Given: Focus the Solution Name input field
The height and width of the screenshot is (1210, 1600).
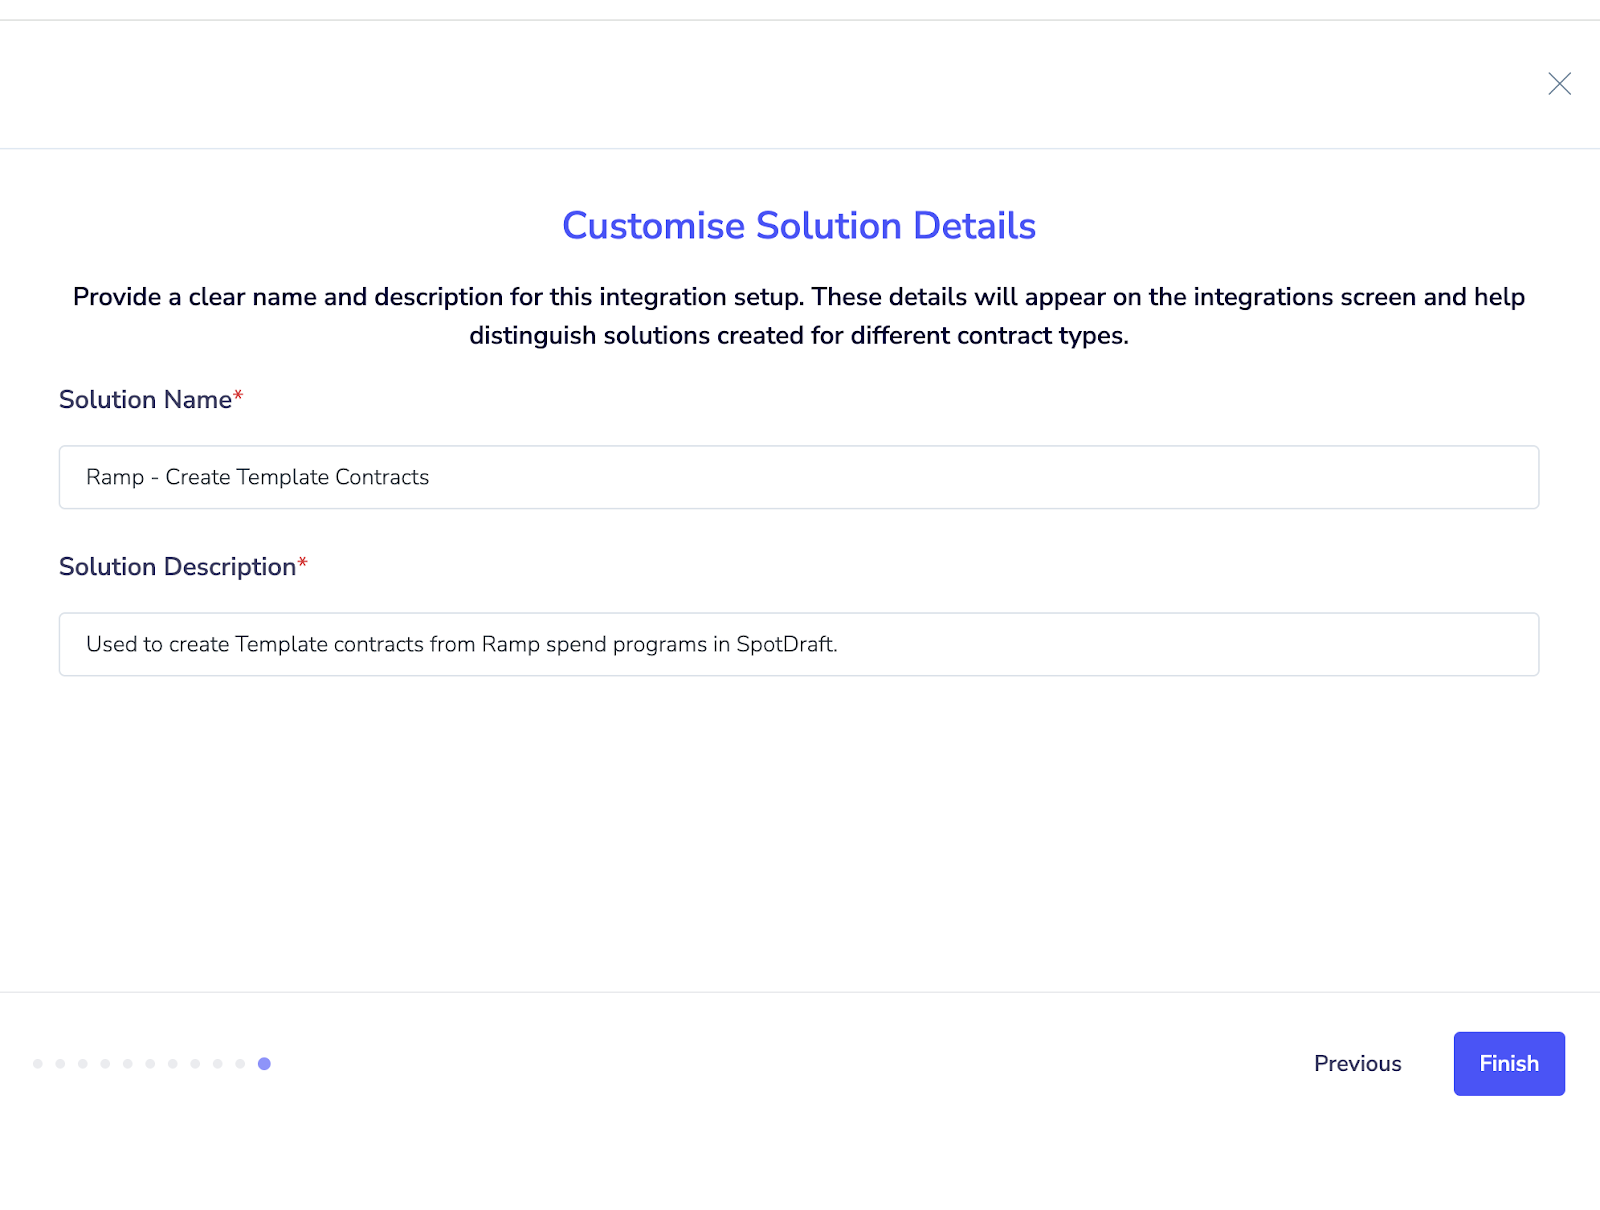Looking at the screenshot, I should (x=798, y=477).
